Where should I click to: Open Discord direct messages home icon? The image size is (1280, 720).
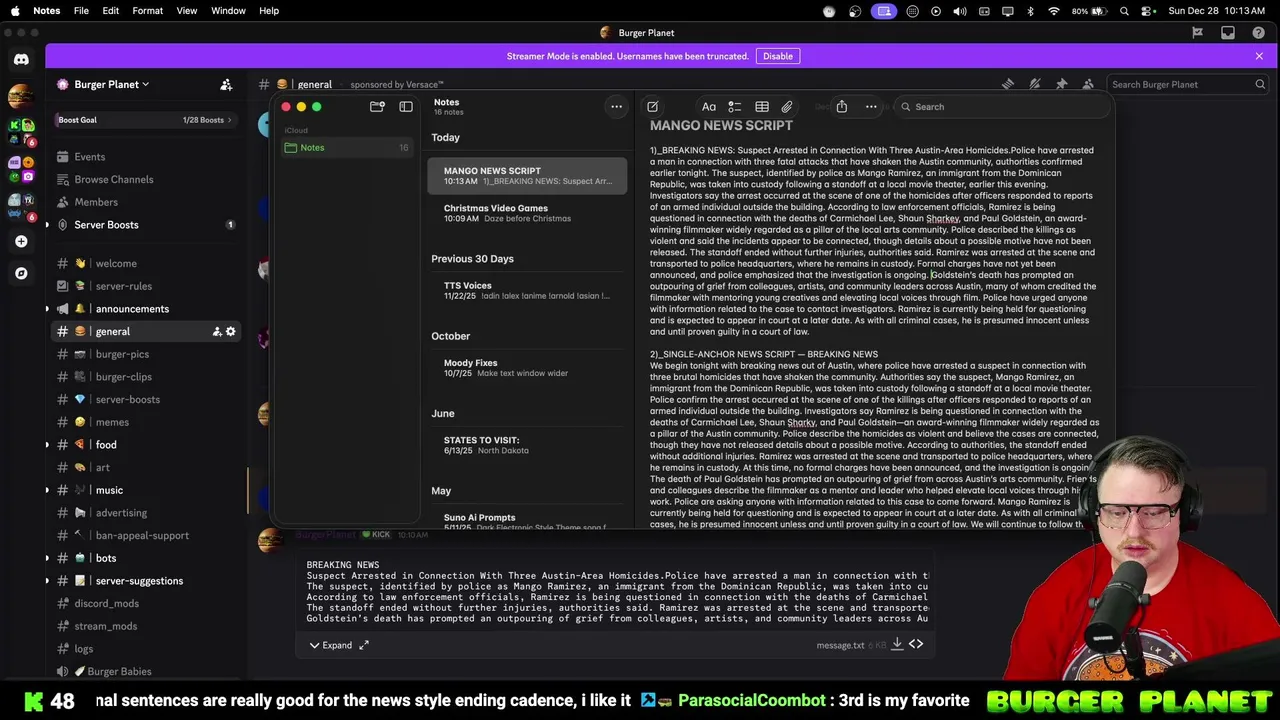pyautogui.click(x=21, y=60)
